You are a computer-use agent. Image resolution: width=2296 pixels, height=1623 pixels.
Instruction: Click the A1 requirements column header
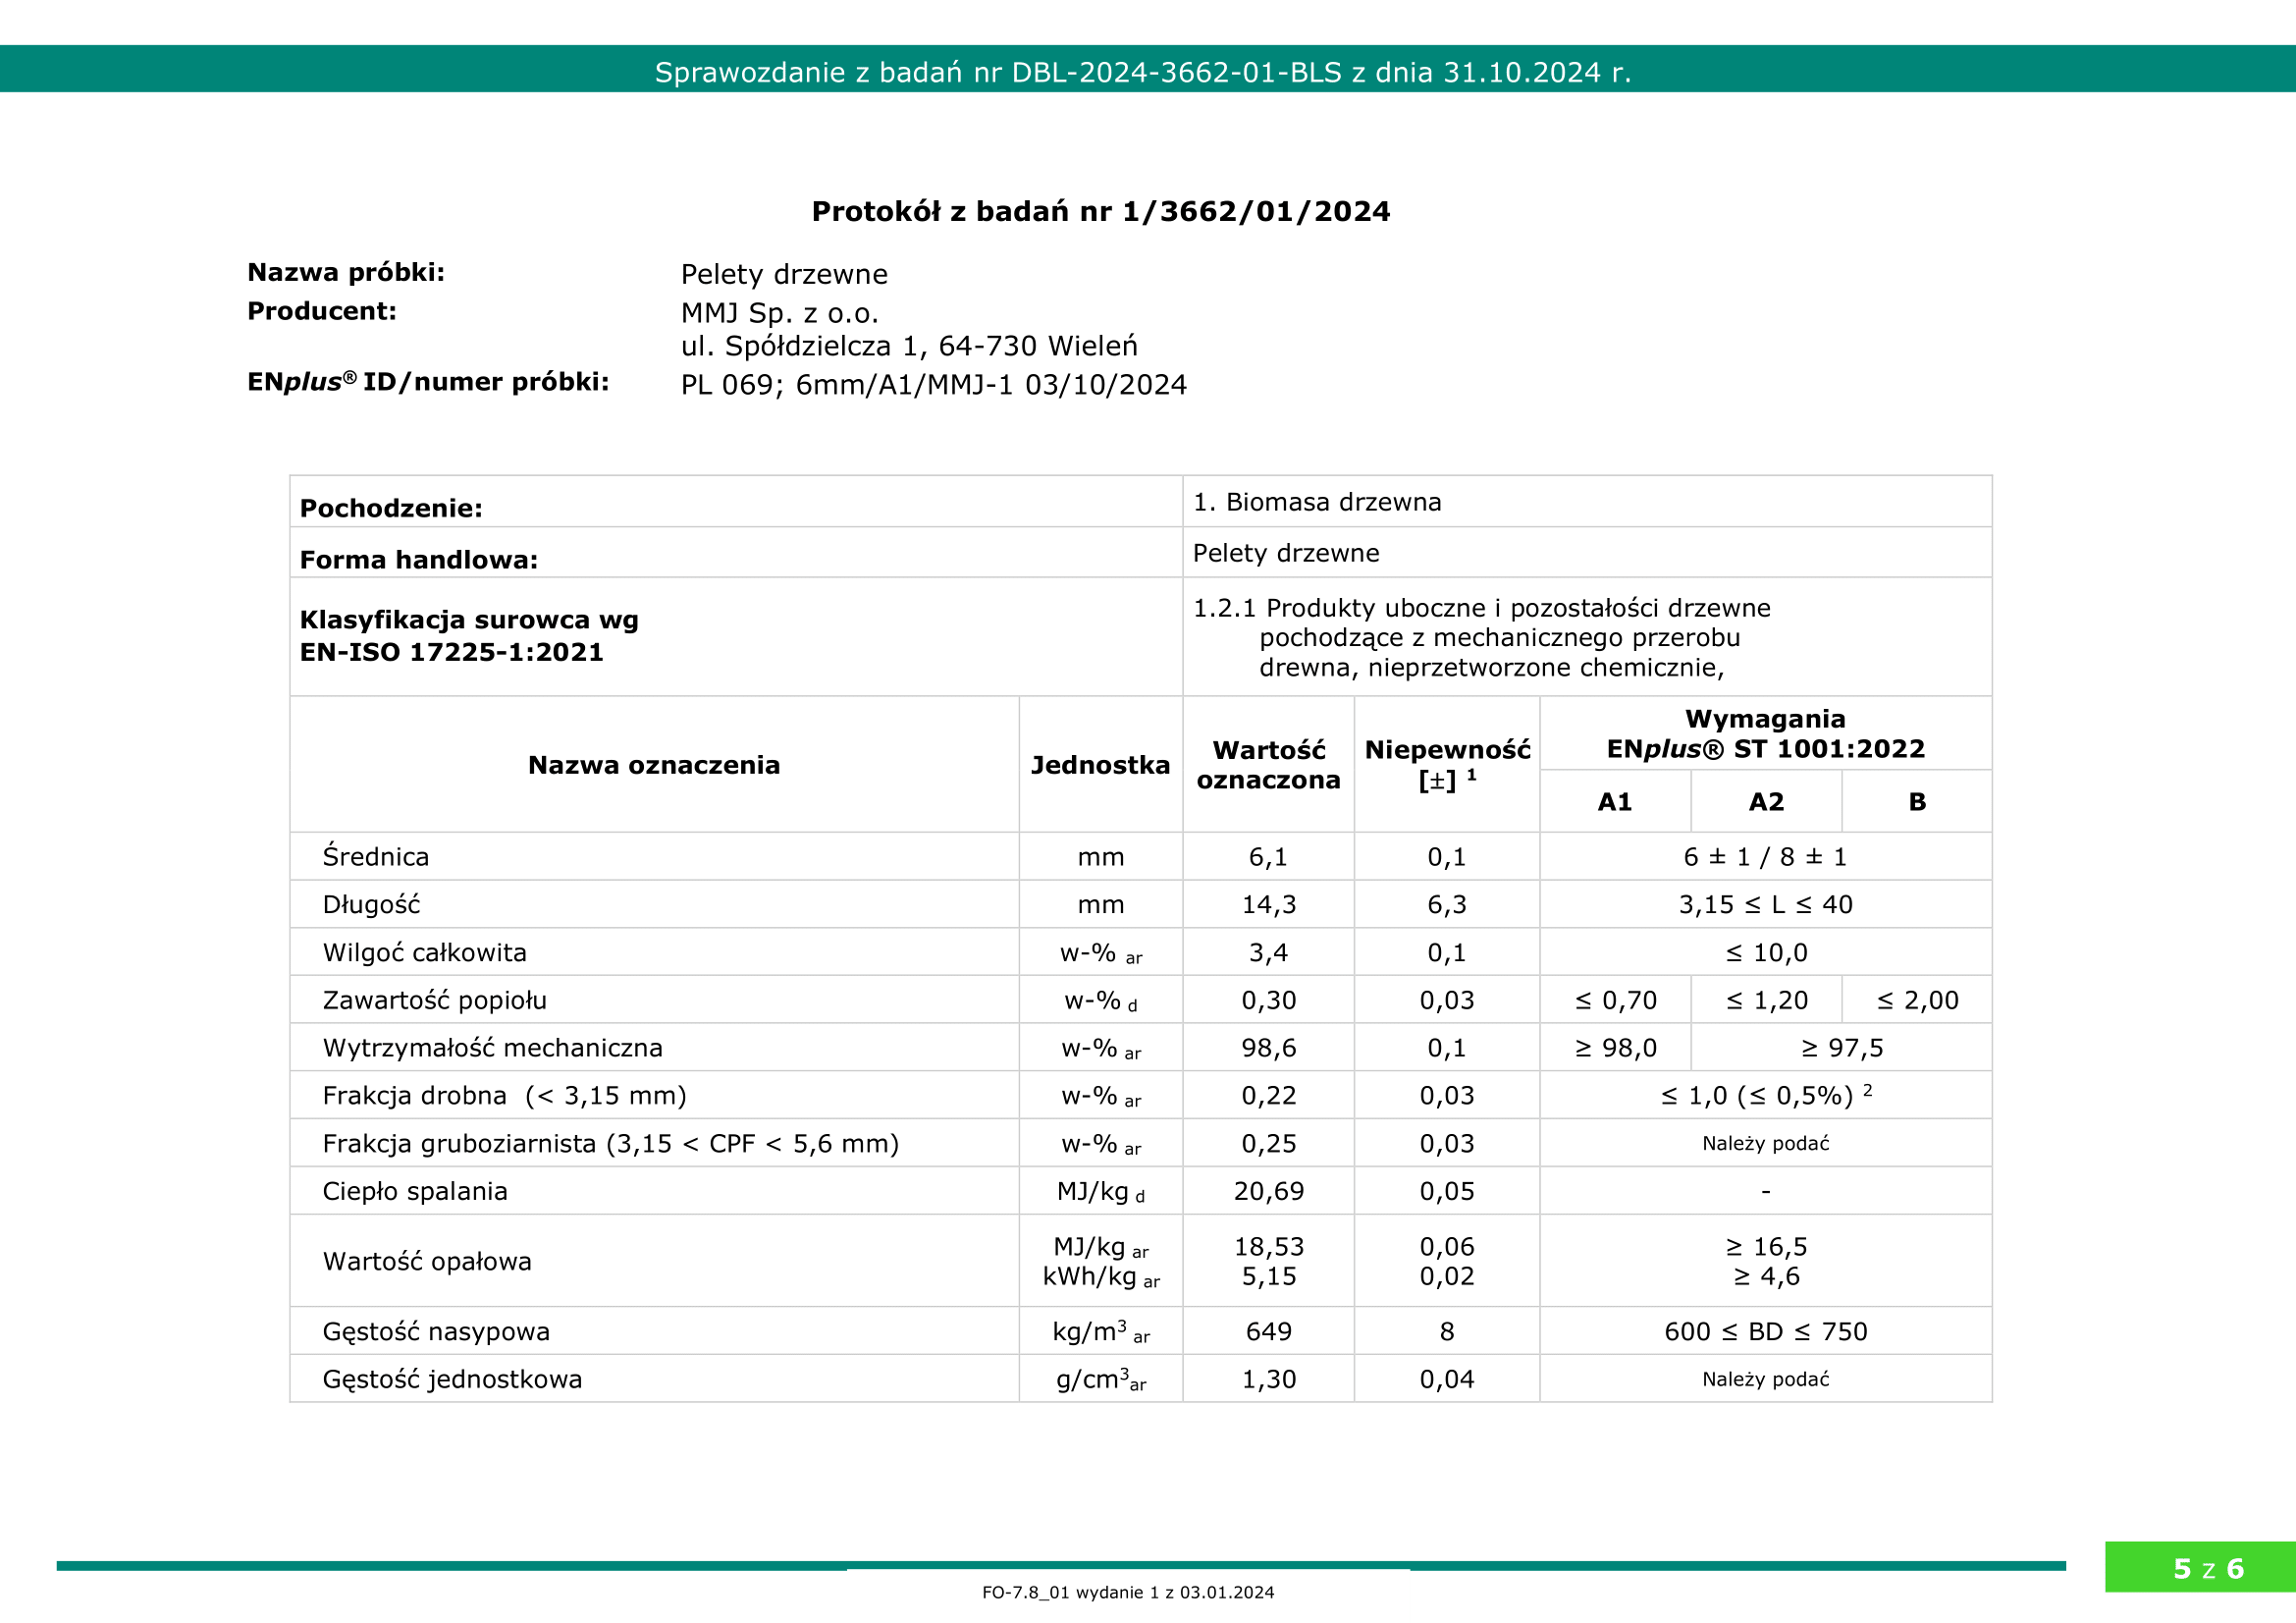[1614, 802]
